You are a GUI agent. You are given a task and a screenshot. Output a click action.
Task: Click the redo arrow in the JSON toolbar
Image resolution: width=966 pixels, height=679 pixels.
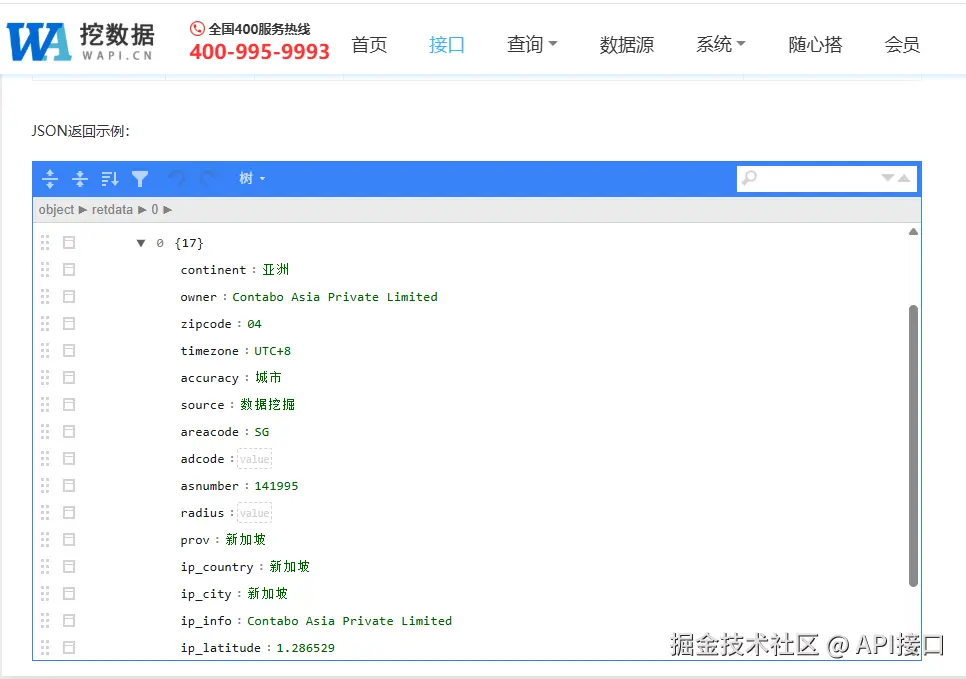pyautogui.click(x=208, y=179)
